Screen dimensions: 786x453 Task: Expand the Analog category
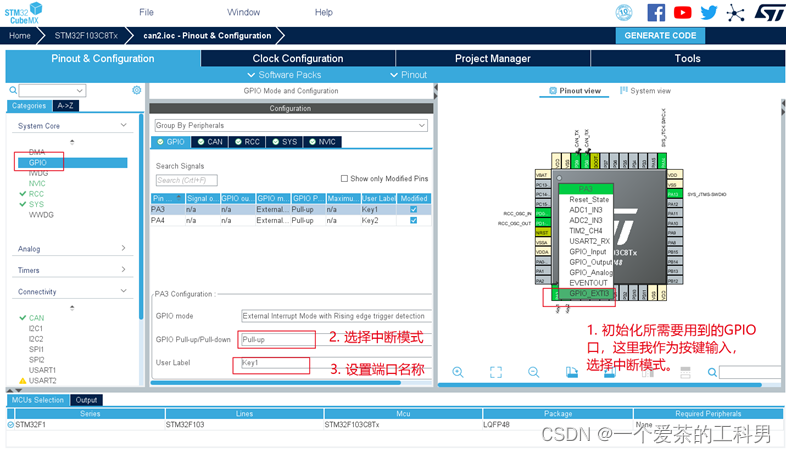(124, 248)
